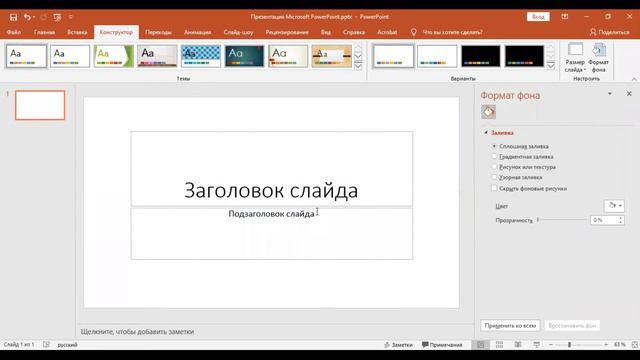Click the Fill paint bucket icon
The image size is (640, 360).
coord(488,112)
